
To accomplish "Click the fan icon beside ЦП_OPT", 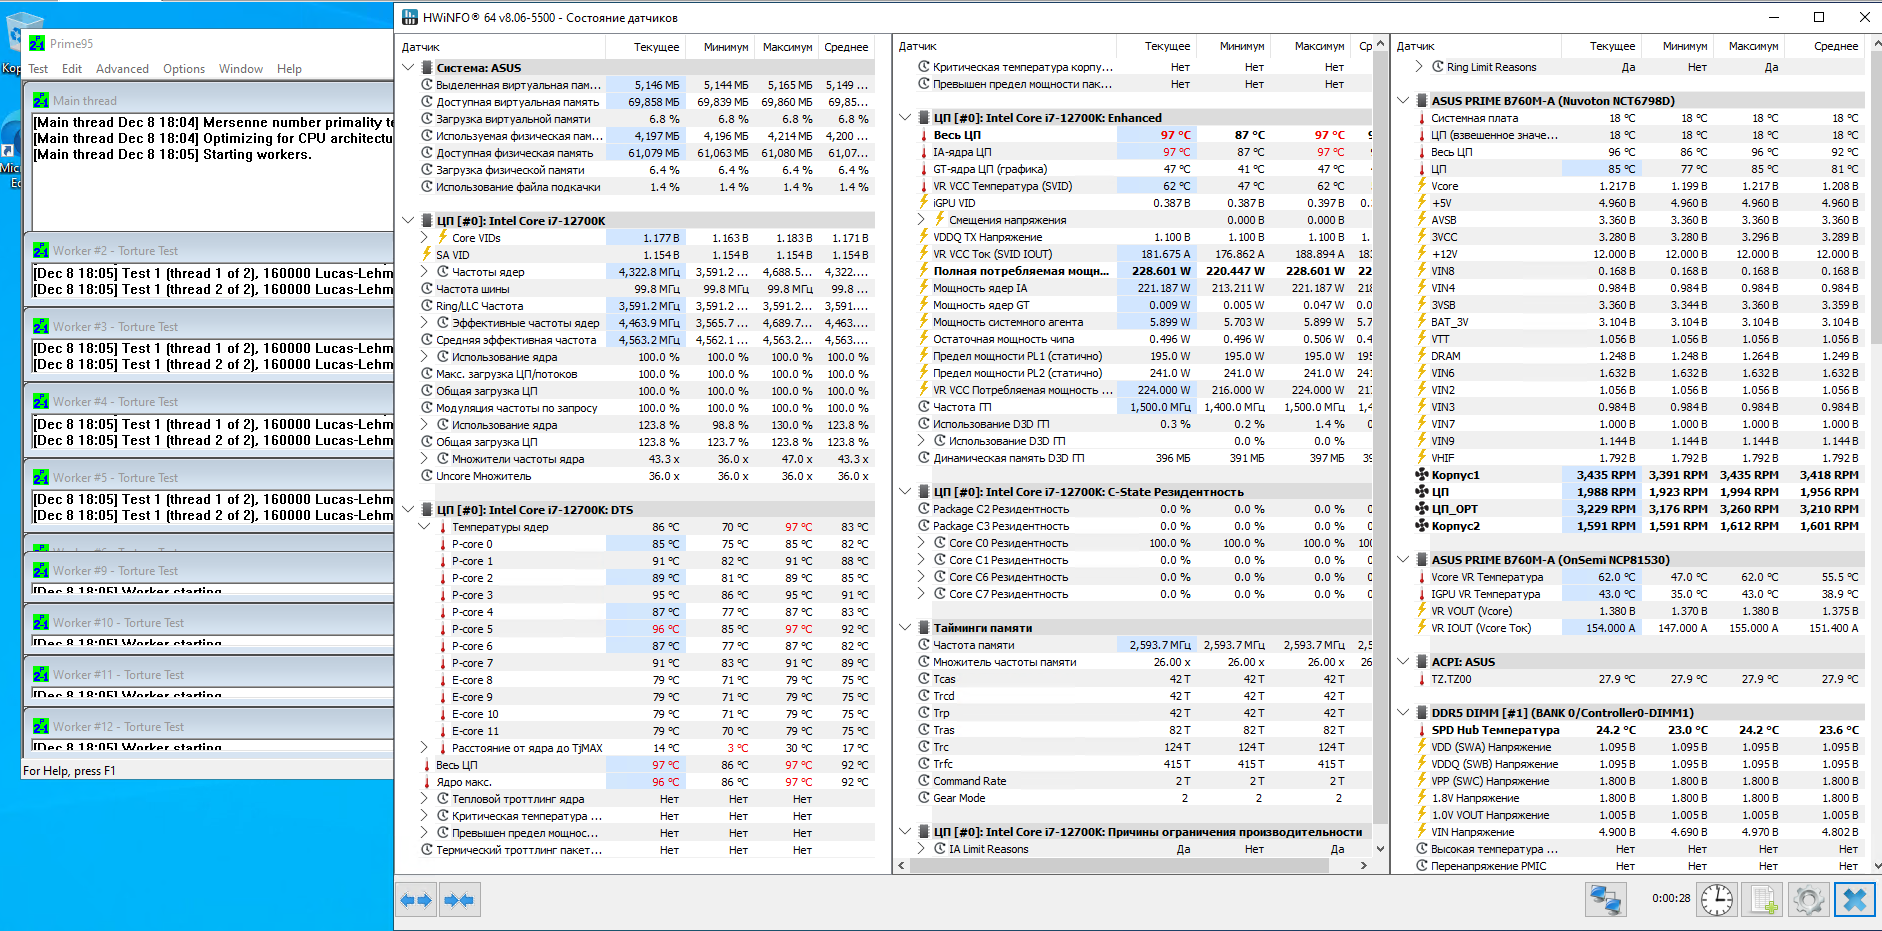I will [1422, 509].
